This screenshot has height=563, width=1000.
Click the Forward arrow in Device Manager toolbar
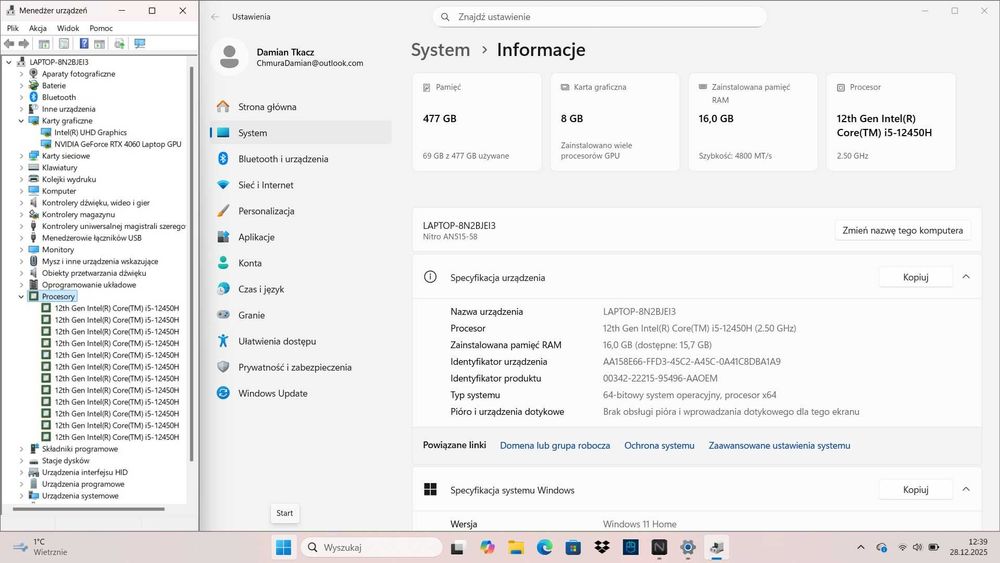pyautogui.click(x=24, y=43)
